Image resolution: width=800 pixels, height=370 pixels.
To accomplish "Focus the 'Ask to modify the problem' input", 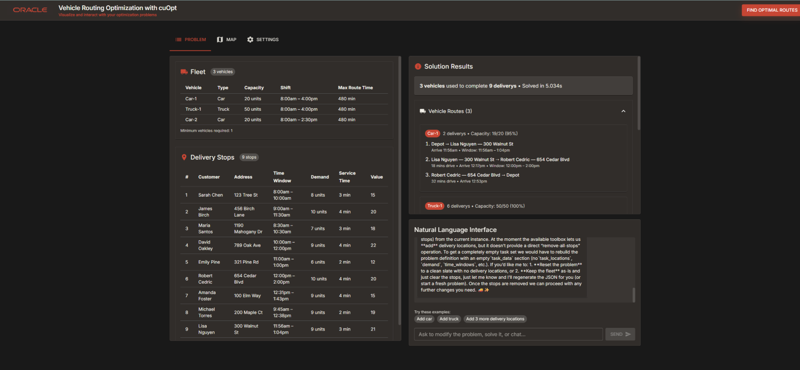I will click(x=508, y=334).
